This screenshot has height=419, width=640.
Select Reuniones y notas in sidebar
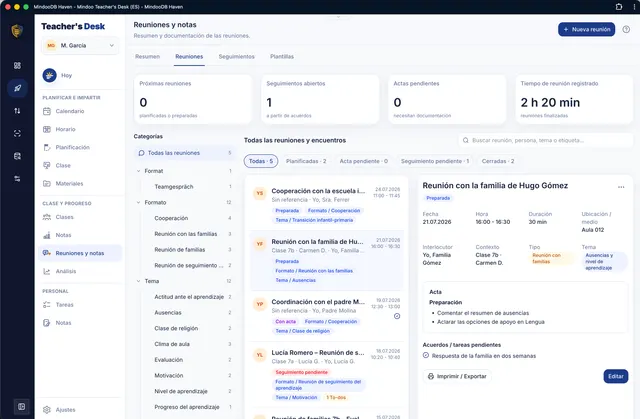pos(80,253)
